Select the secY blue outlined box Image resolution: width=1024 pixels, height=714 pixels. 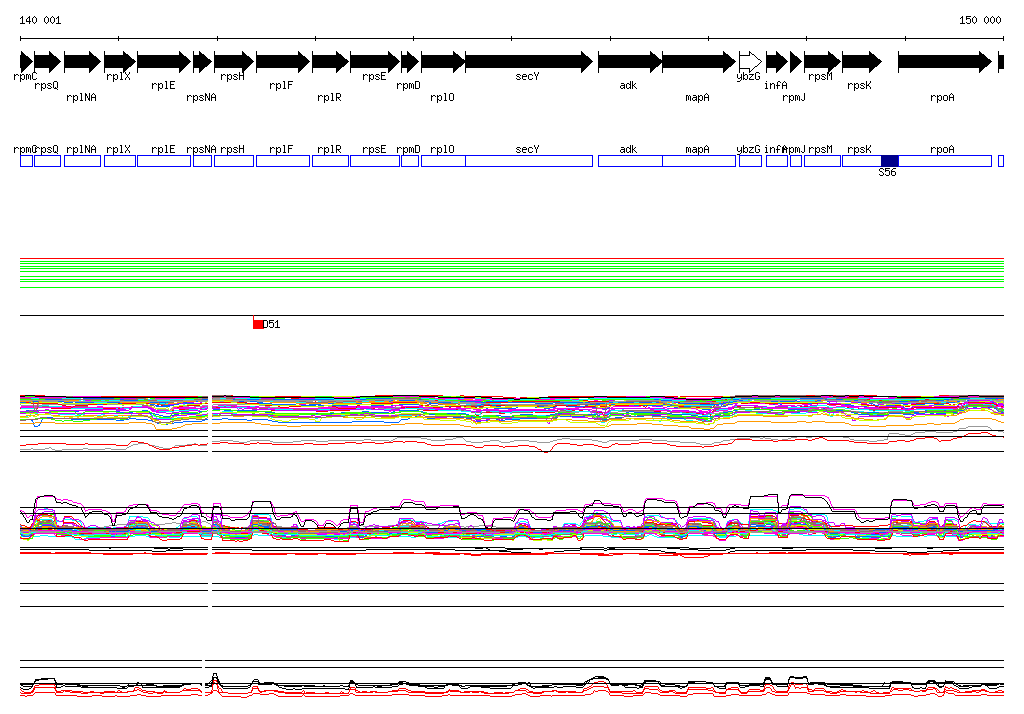coord(529,161)
